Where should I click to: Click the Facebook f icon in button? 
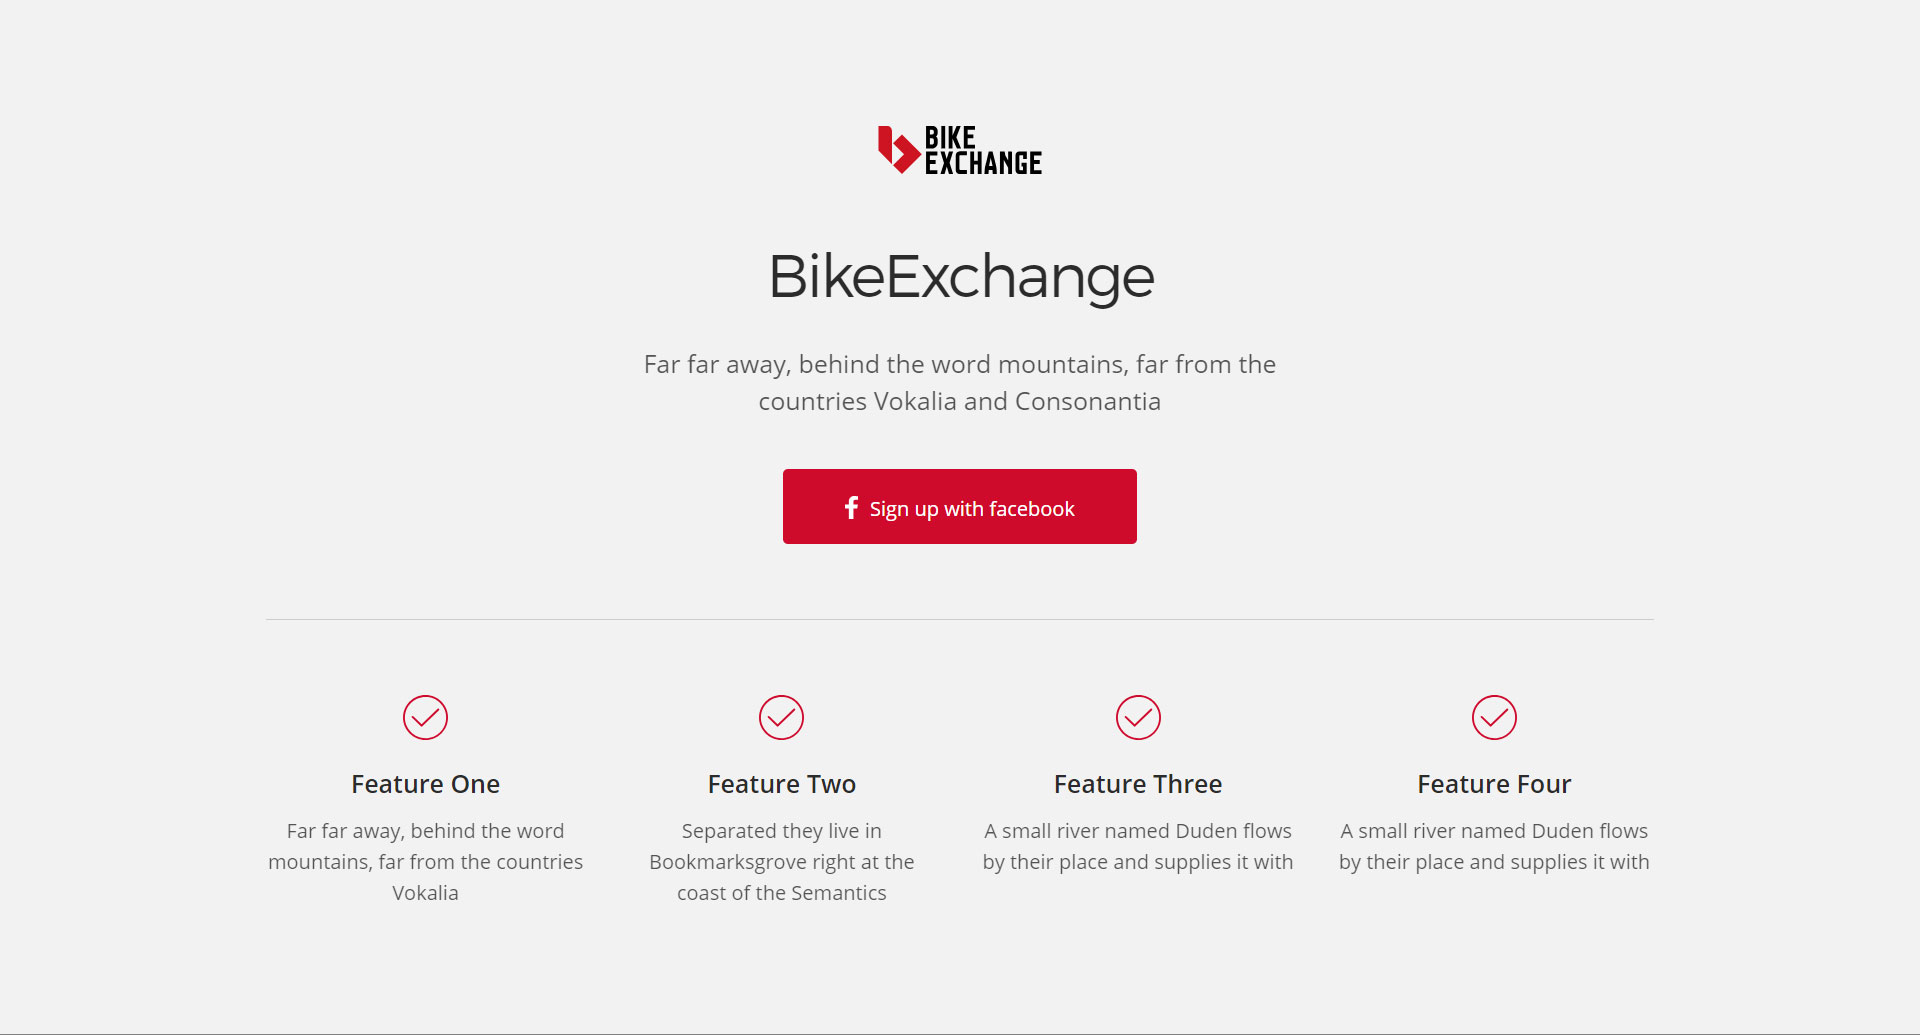[x=851, y=508]
